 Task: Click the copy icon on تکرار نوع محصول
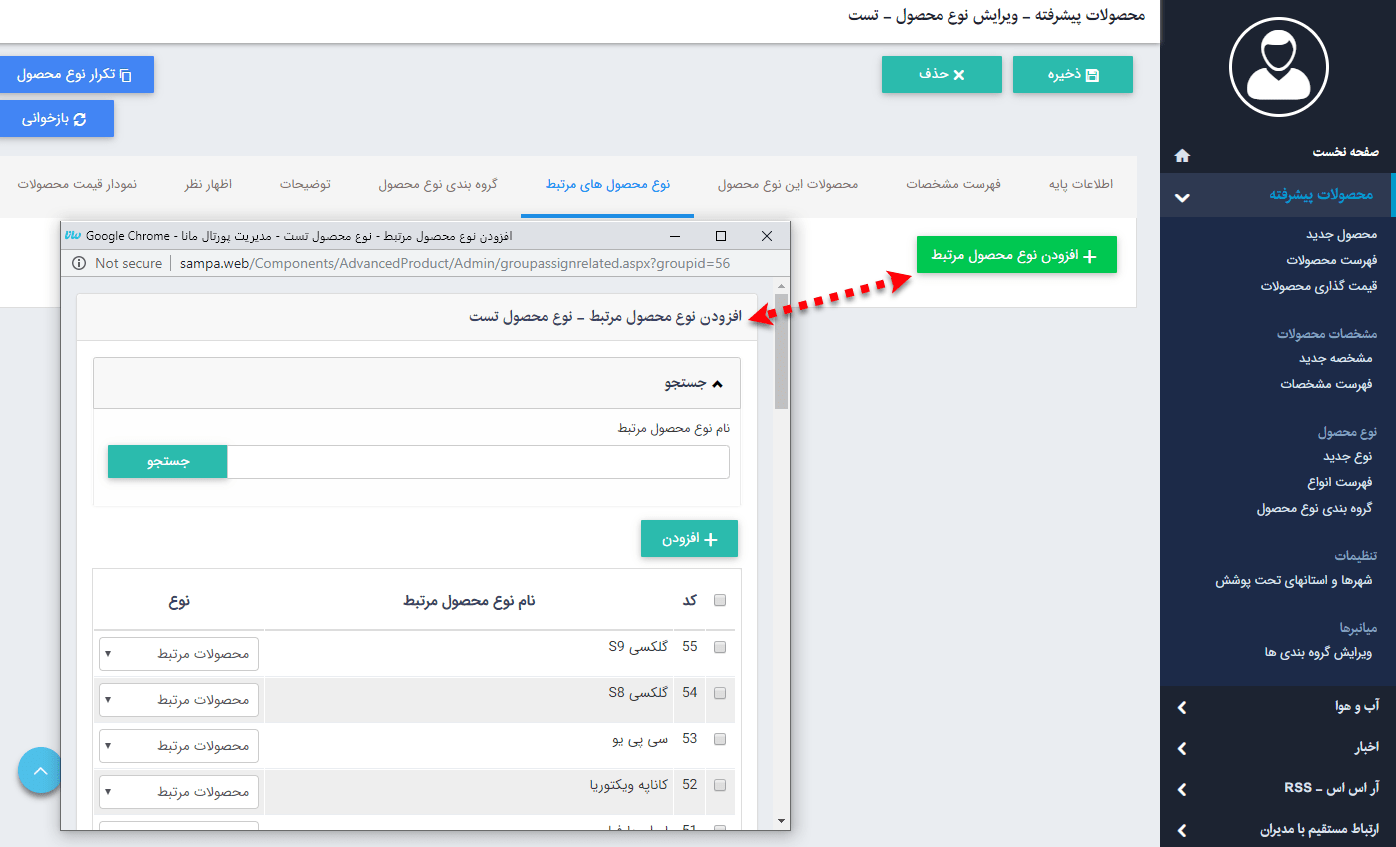click(x=126, y=74)
